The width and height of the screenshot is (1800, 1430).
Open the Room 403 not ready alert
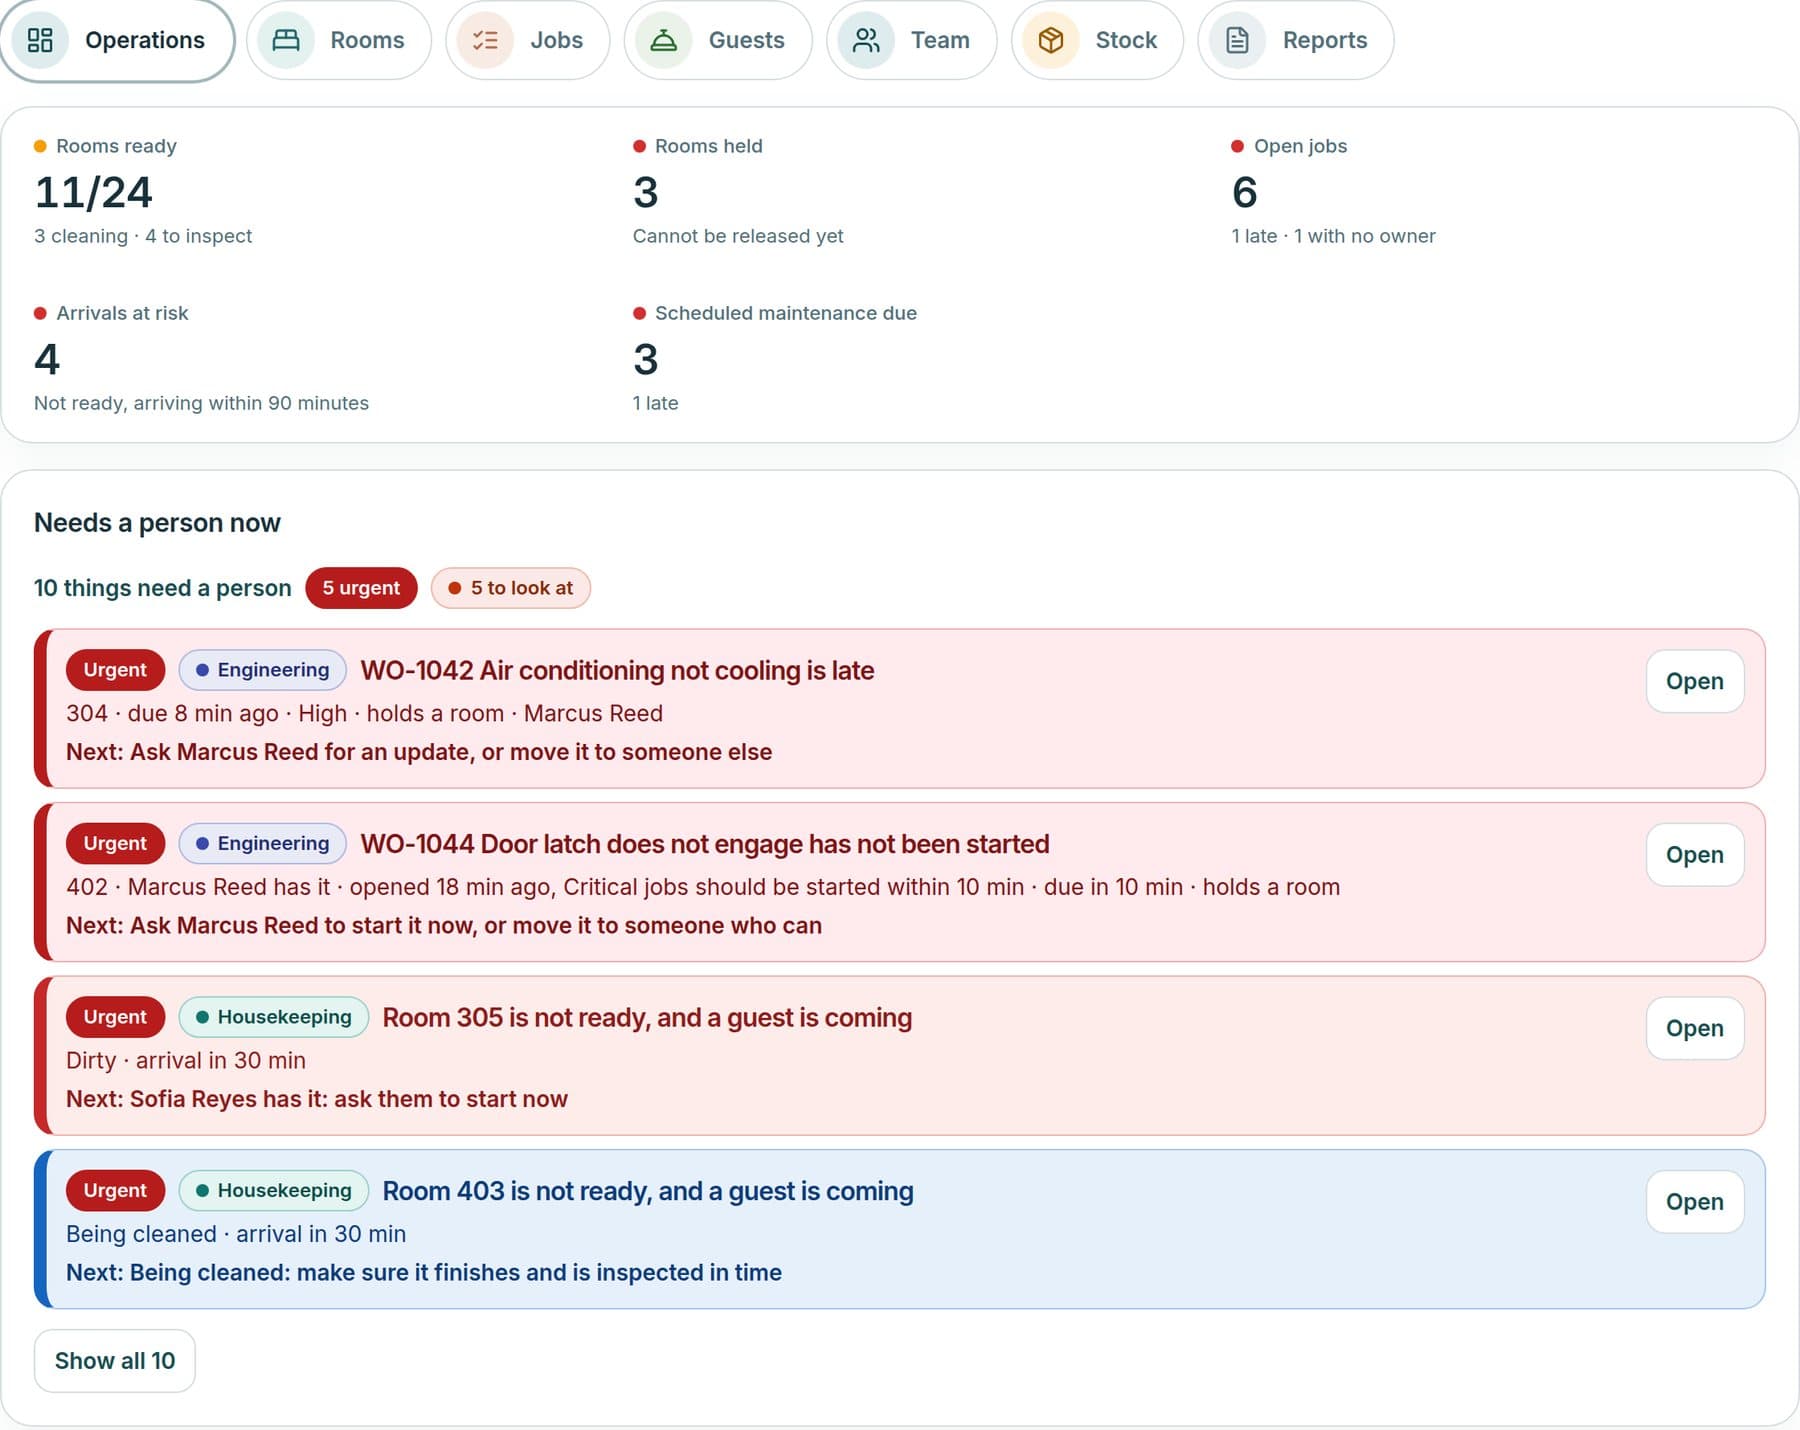coord(1695,1202)
